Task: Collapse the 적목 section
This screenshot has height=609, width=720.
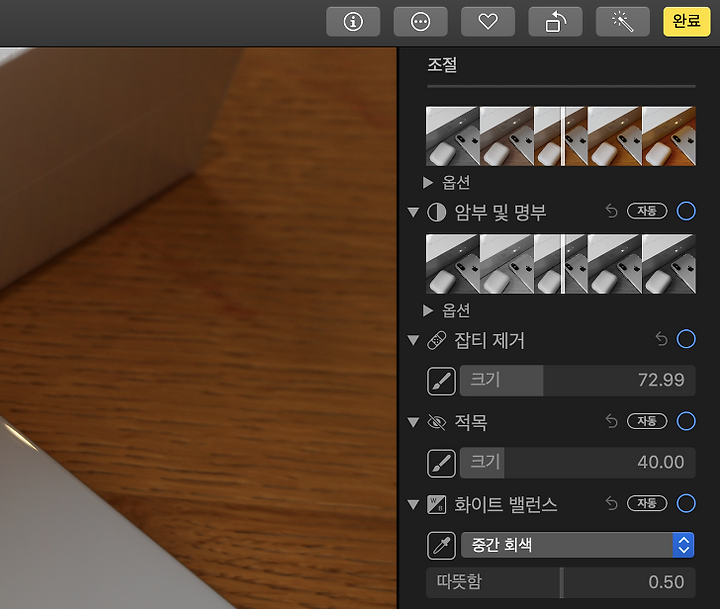Action: [413, 422]
